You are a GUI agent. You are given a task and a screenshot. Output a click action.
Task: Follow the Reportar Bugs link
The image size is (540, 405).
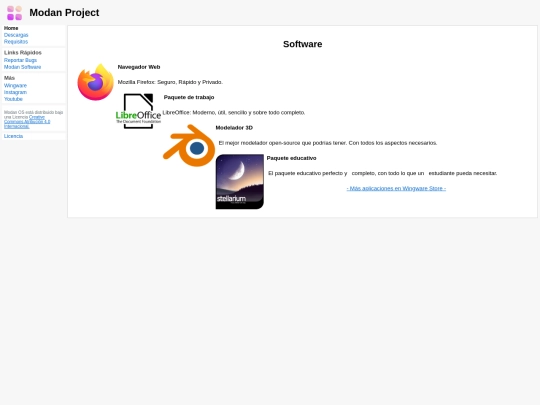coord(20,60)
